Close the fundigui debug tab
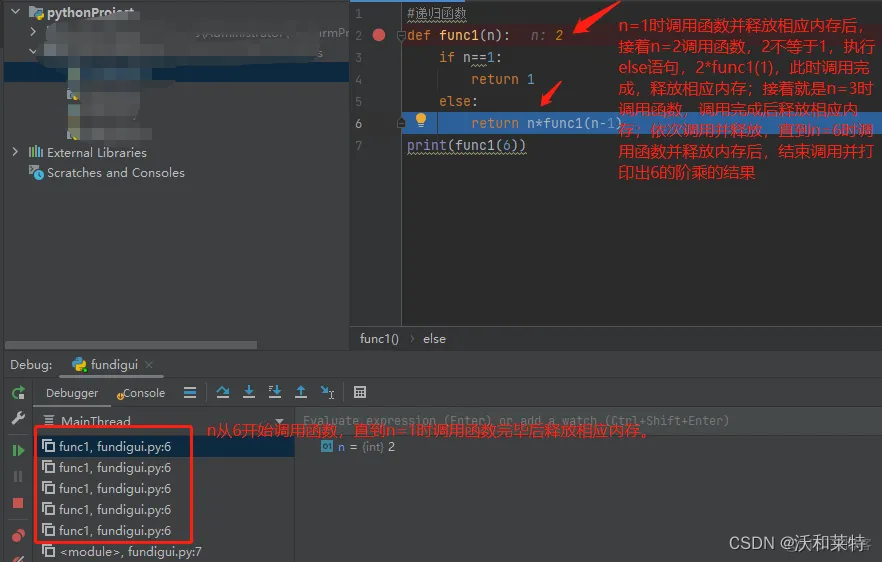 point(149,365)
